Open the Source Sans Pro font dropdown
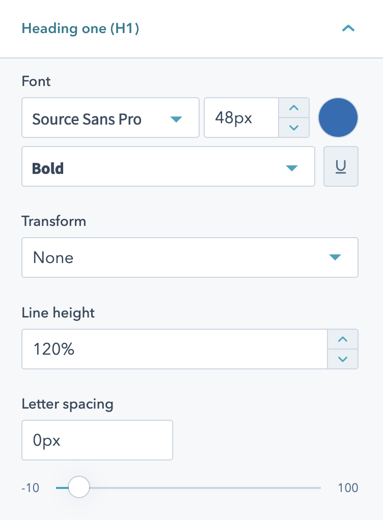 [x=110, y=118]
